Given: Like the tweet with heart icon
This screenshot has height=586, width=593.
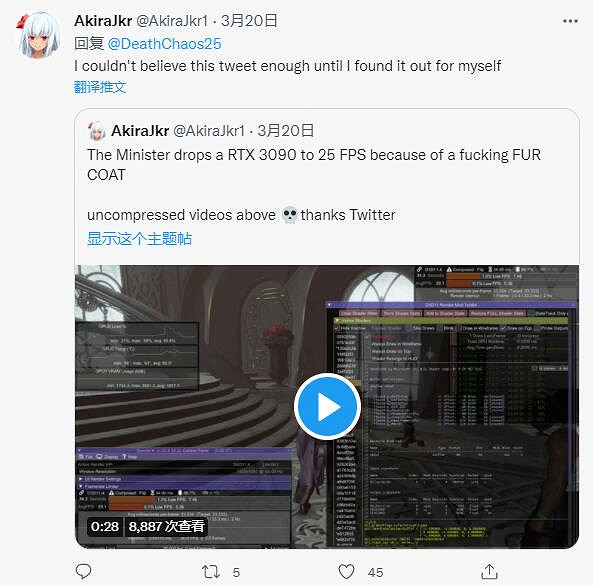Looking at the screenshot, I should click(x=346, y=572).
